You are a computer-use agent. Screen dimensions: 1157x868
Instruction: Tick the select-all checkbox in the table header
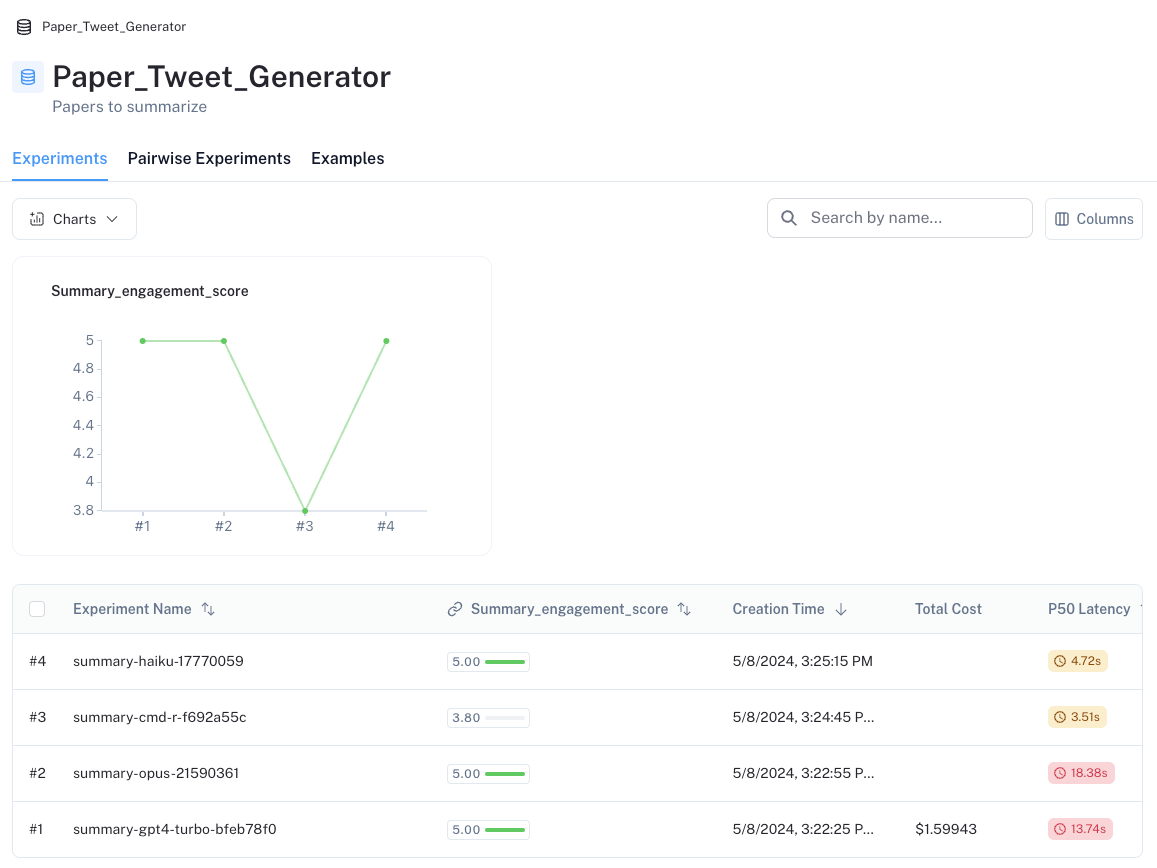(x=37, y=609)
